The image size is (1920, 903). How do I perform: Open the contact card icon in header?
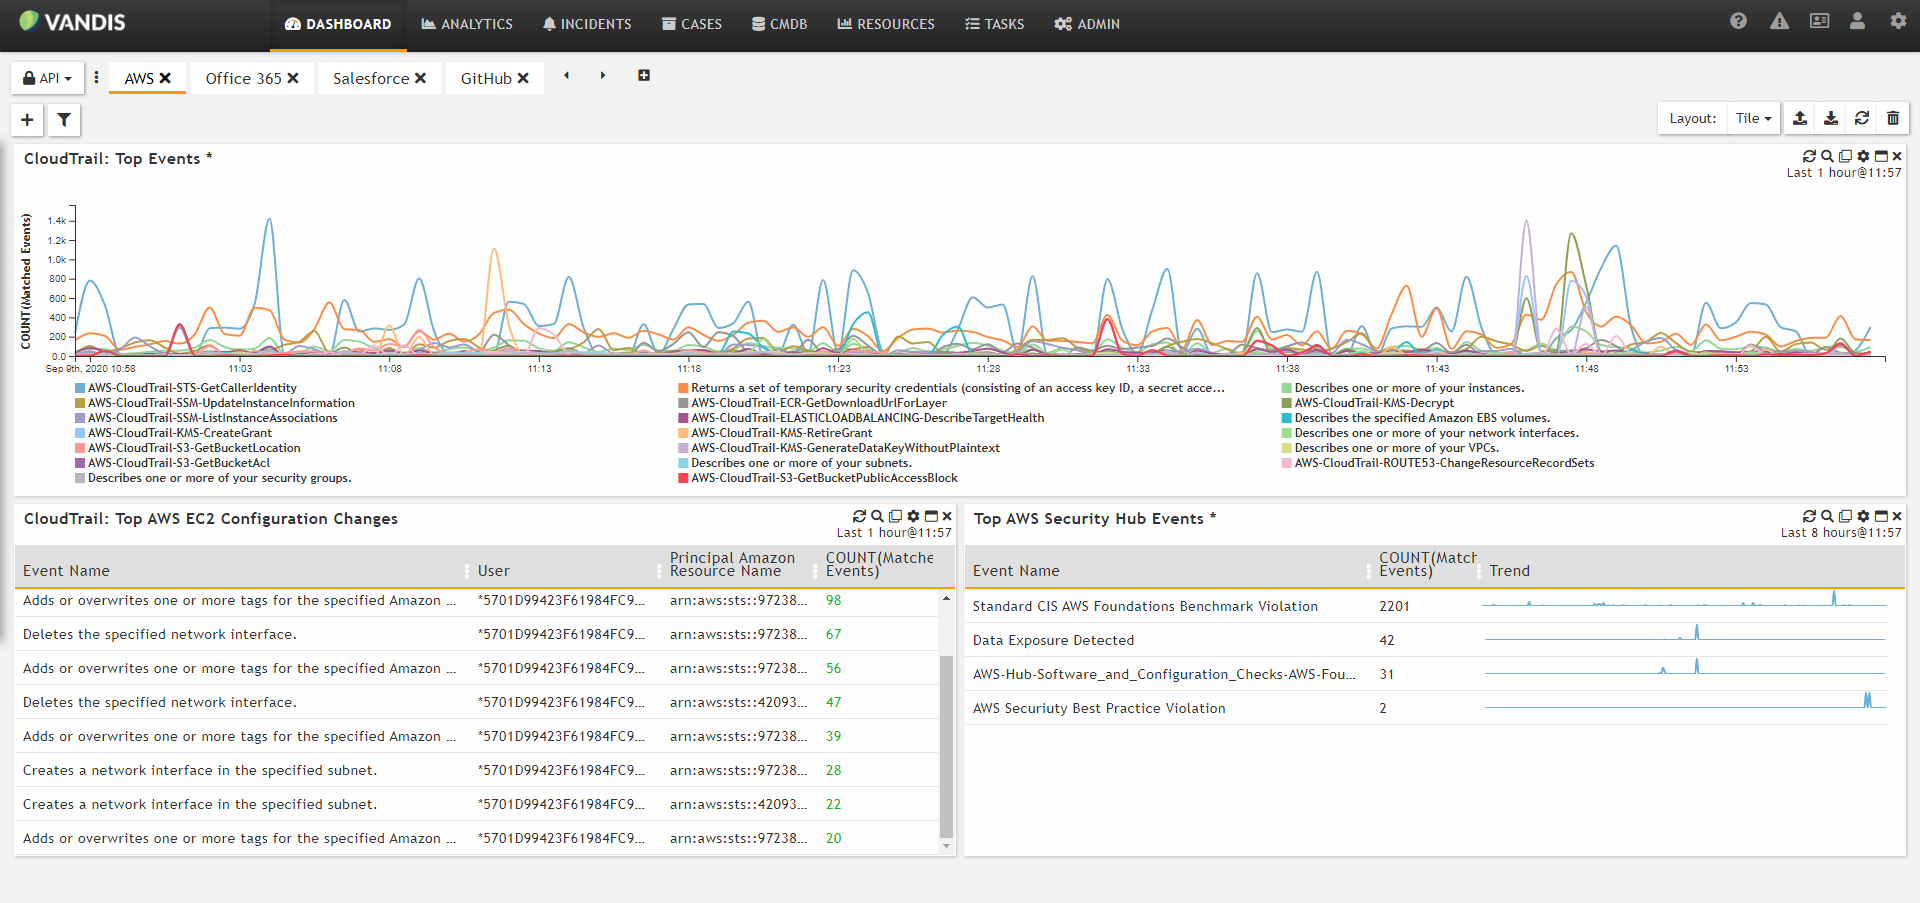(1819, 21)
